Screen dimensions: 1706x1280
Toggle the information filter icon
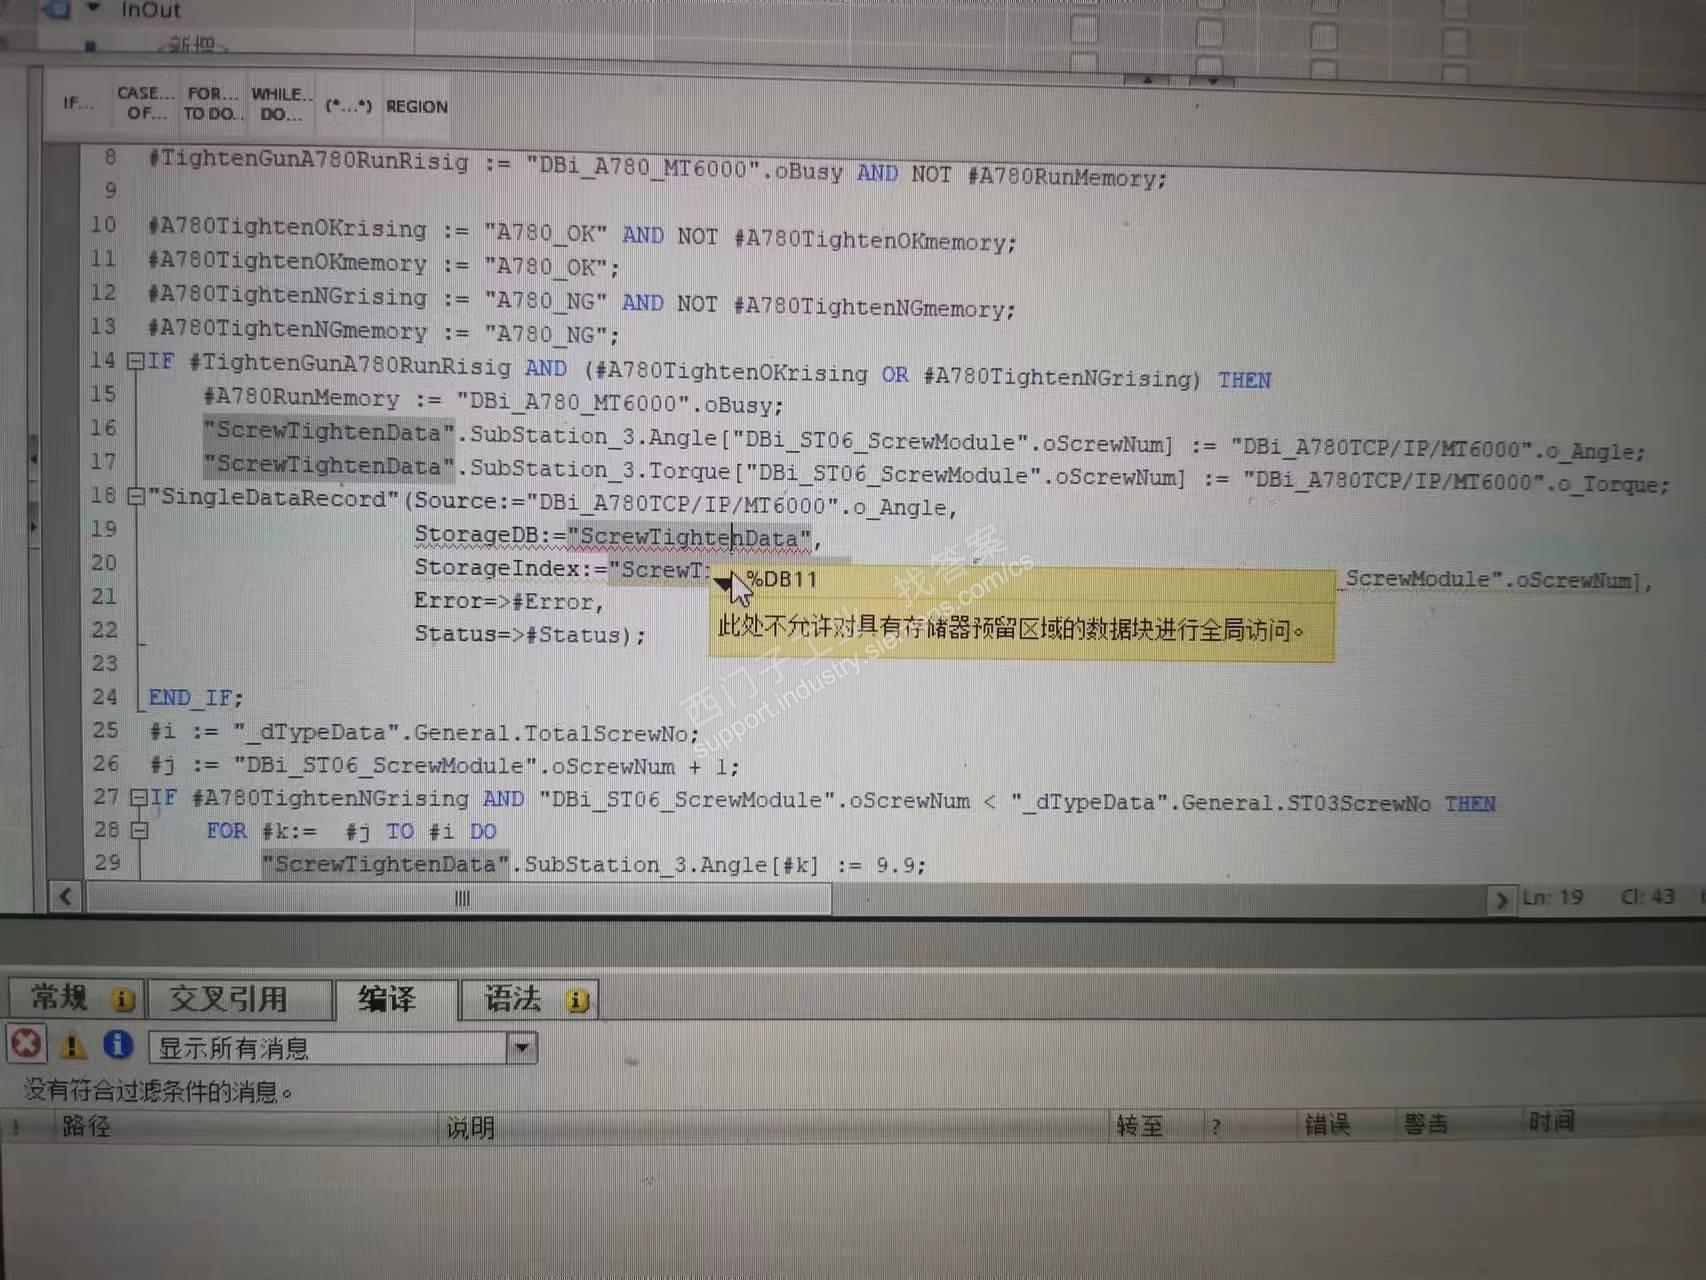click(117, 1045)
